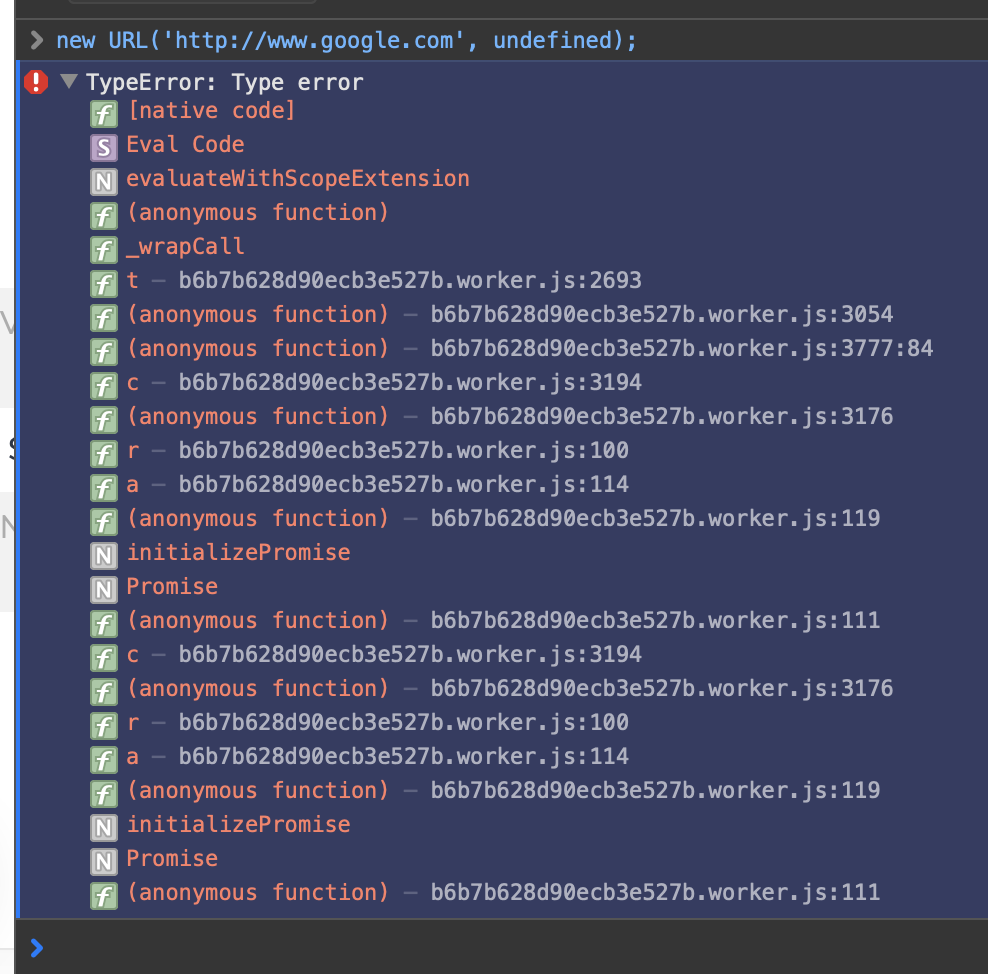Open the first worker.js:3194 source link
The image size is (988, 974).
410,383
